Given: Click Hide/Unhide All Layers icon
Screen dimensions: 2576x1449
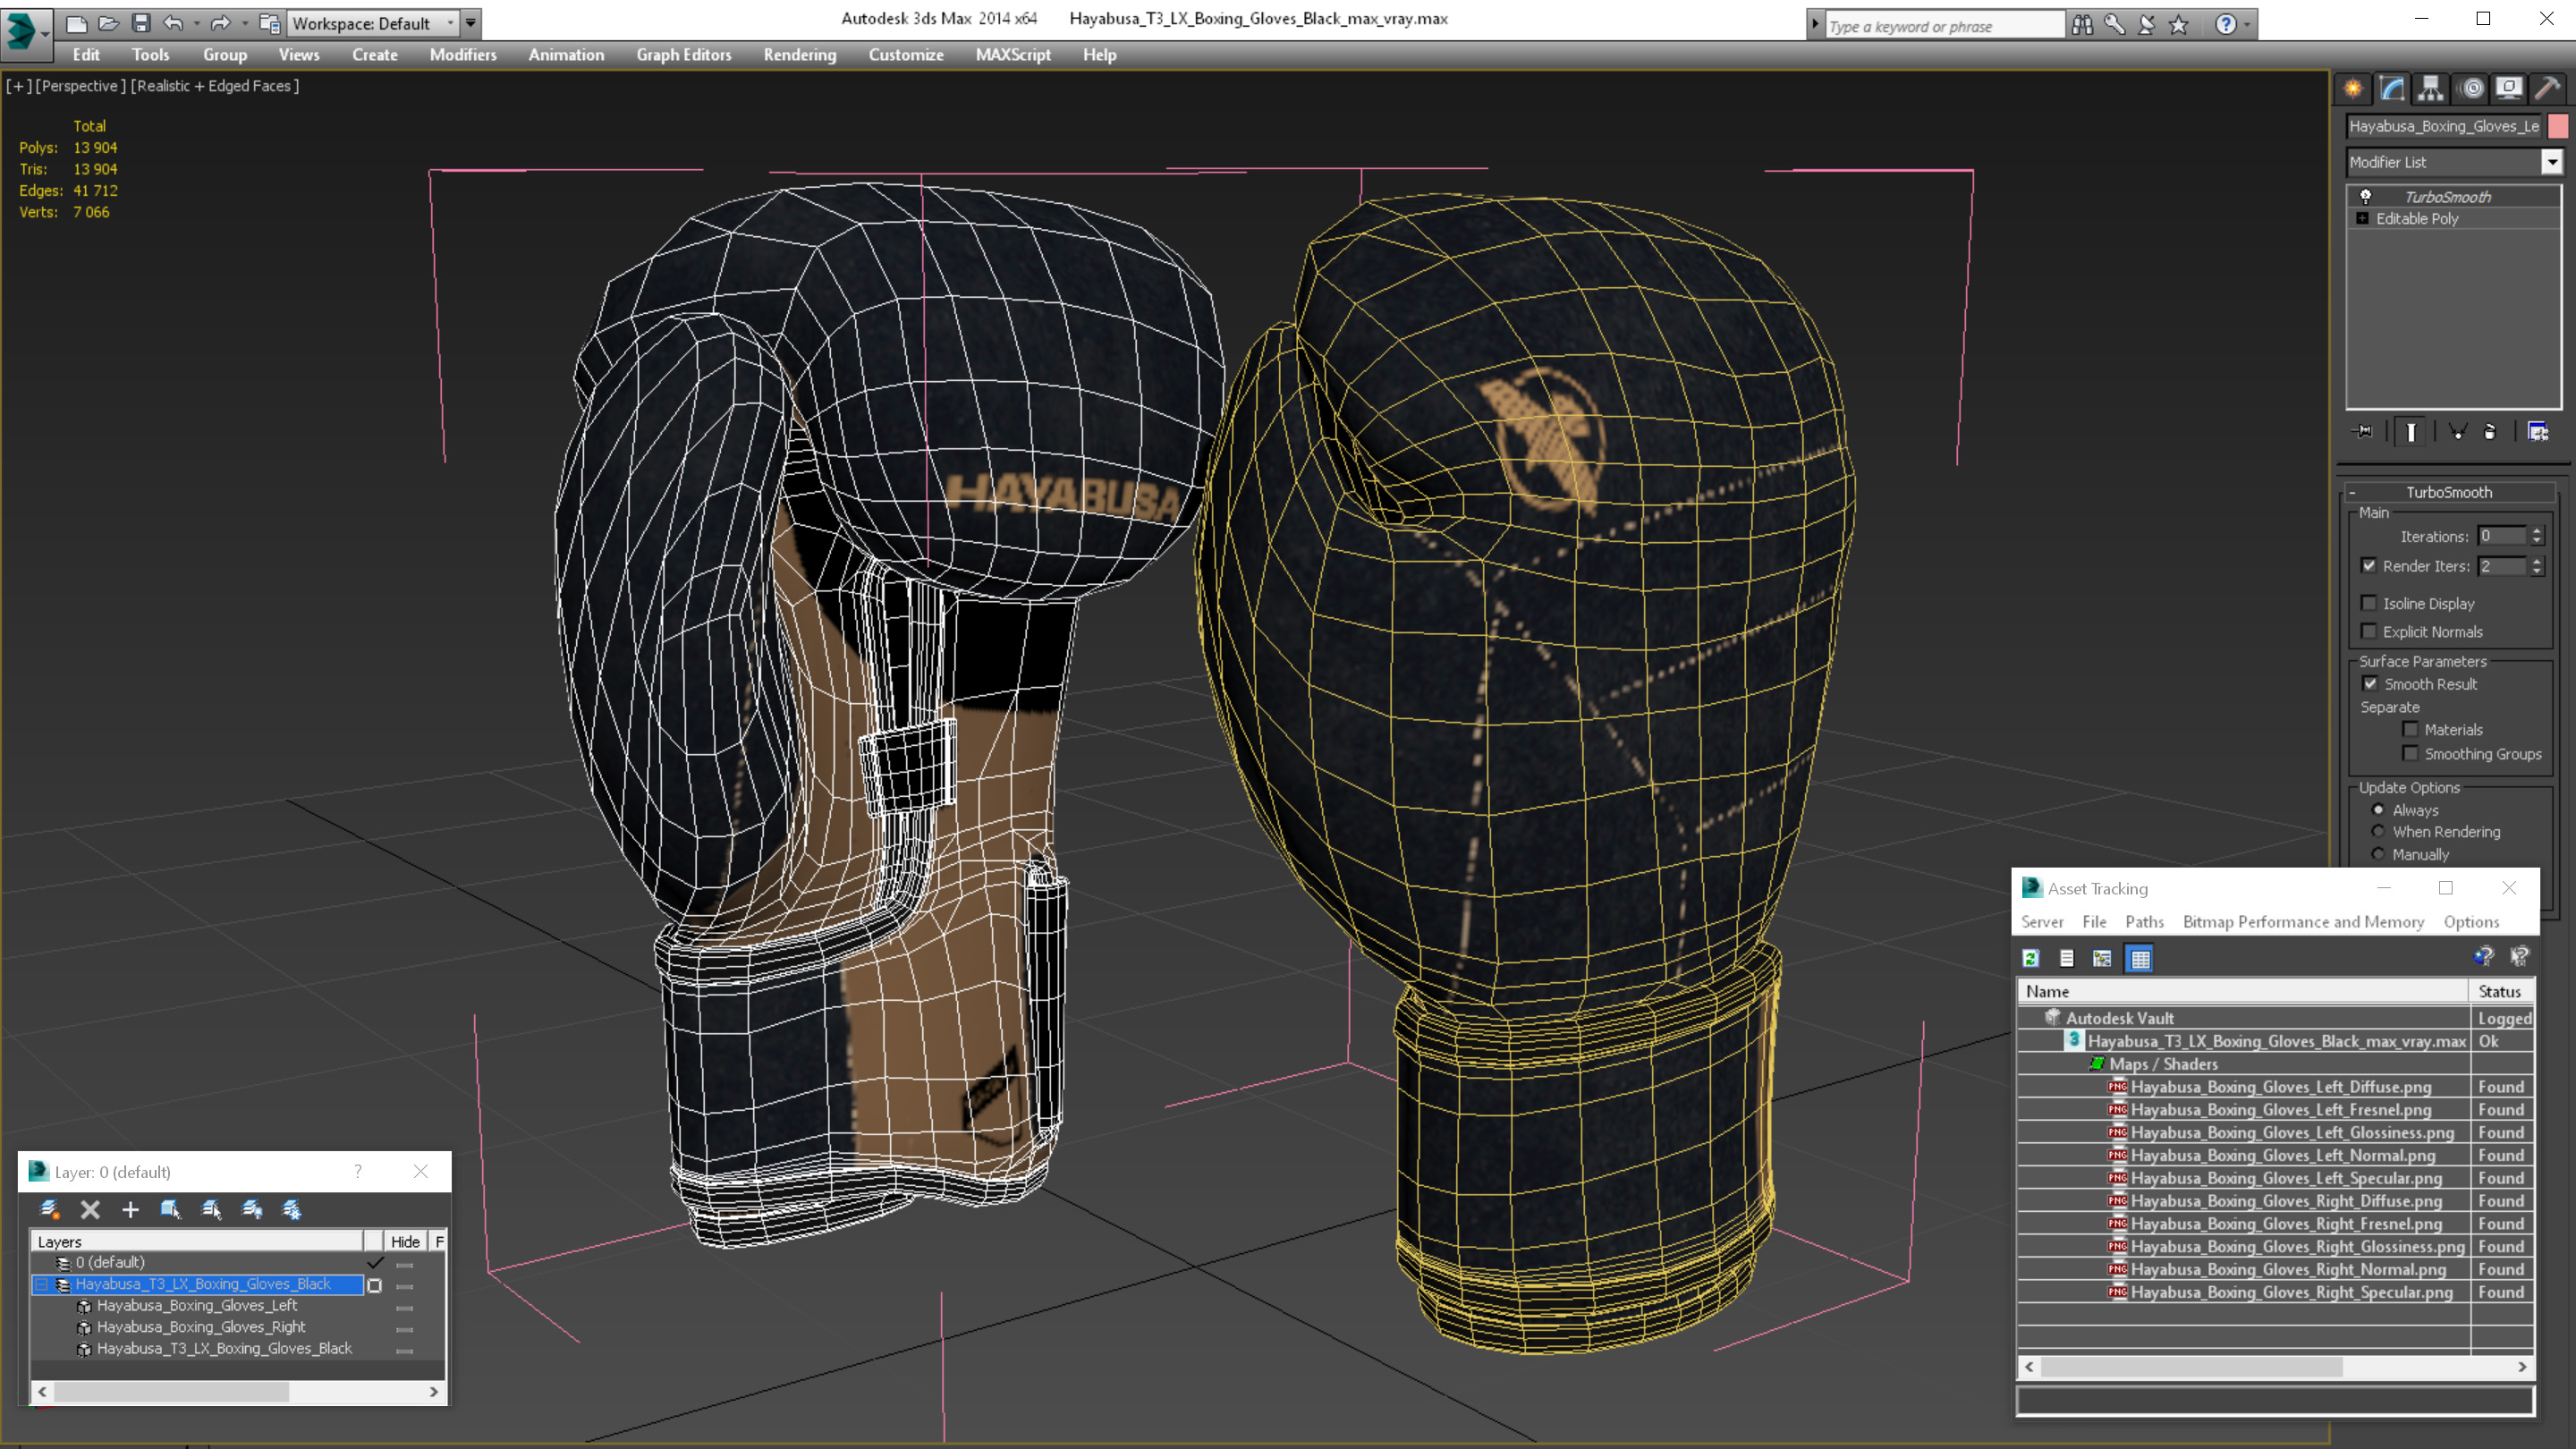Looking at the screenshot, I should coord(252,1210).
